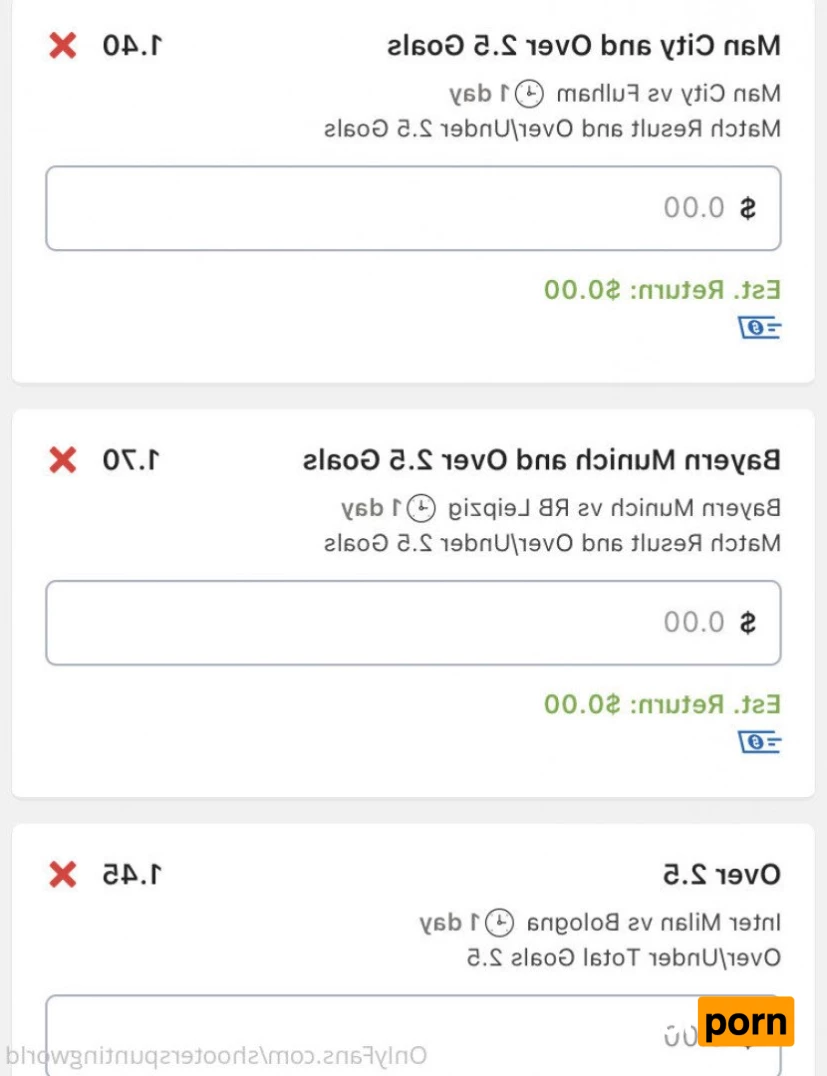This screenshot has height=1076, width=827.
Task: Open the OnlyFans shooterspuntingworld watermark link
Action: point(217,1056)
